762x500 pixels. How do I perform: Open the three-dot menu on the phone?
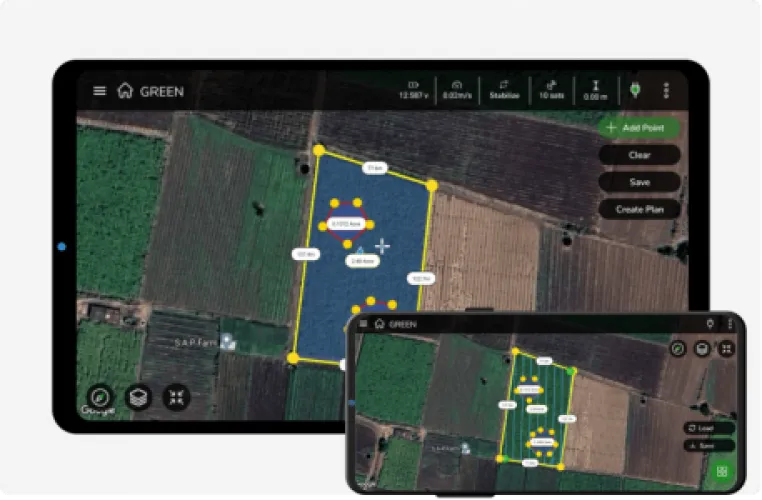coord(731,324)
